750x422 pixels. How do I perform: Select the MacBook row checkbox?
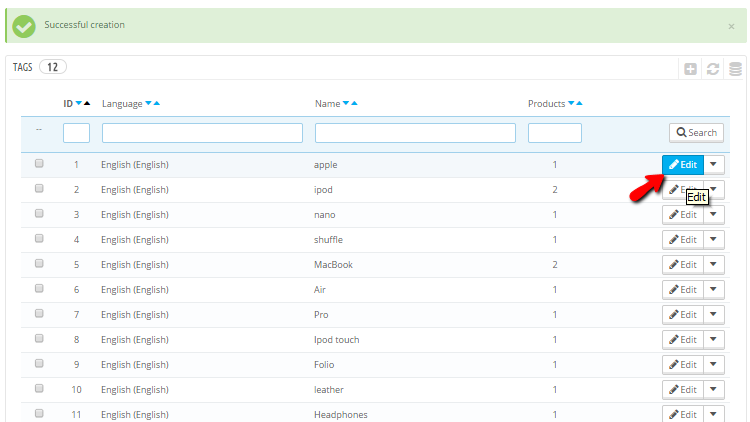pos(39,264)
